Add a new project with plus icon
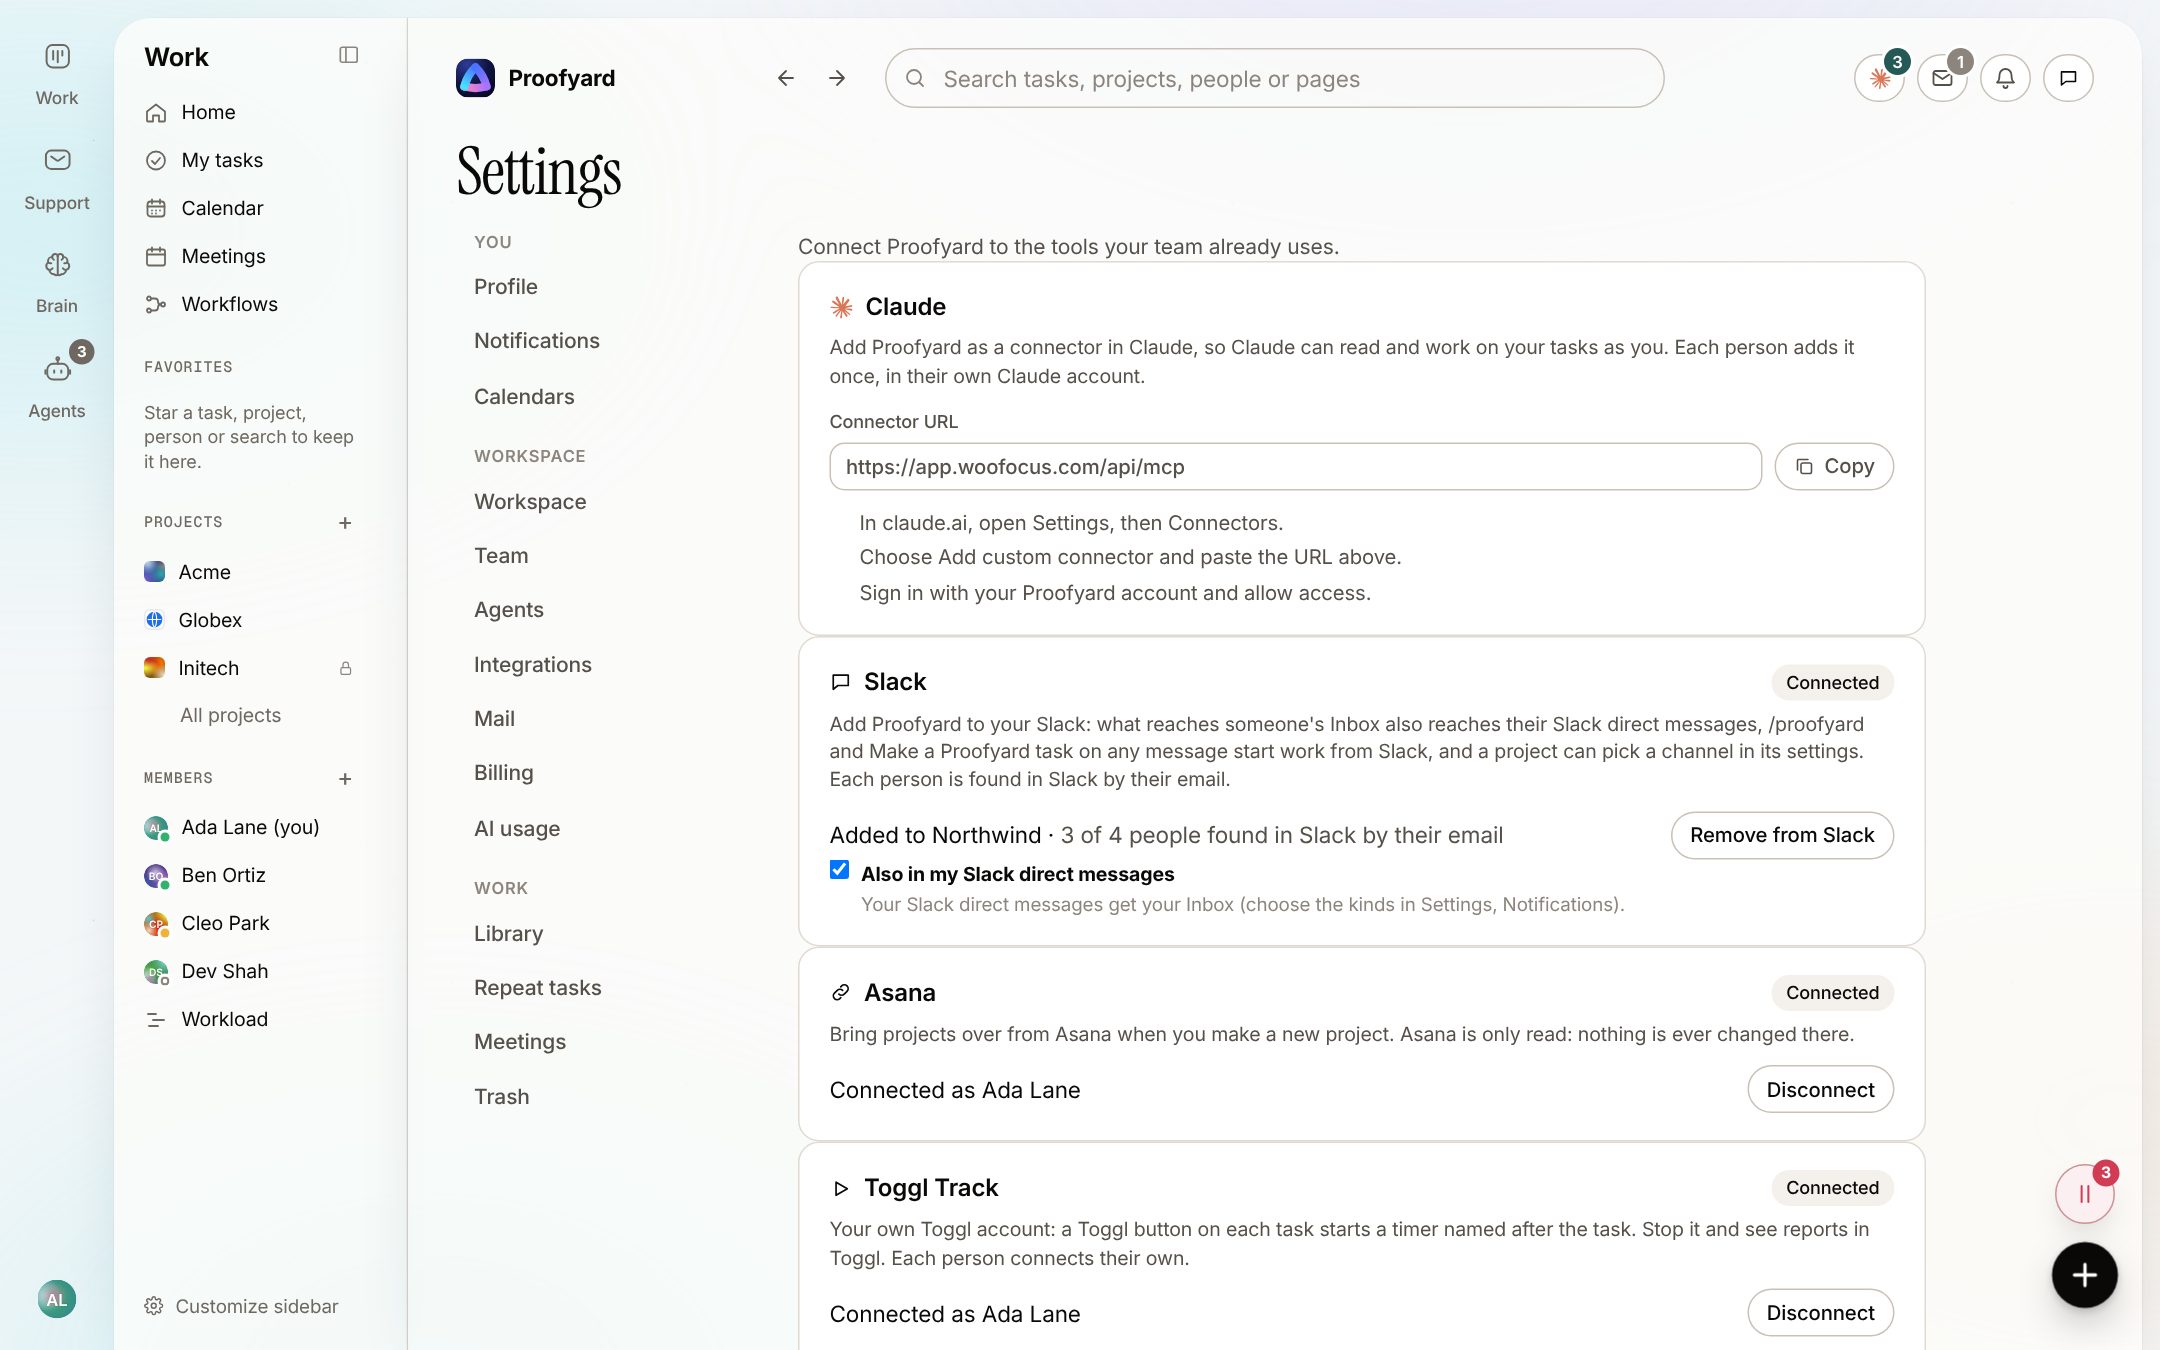The width and height of the screenshot is (2160, 1350). 345,523
